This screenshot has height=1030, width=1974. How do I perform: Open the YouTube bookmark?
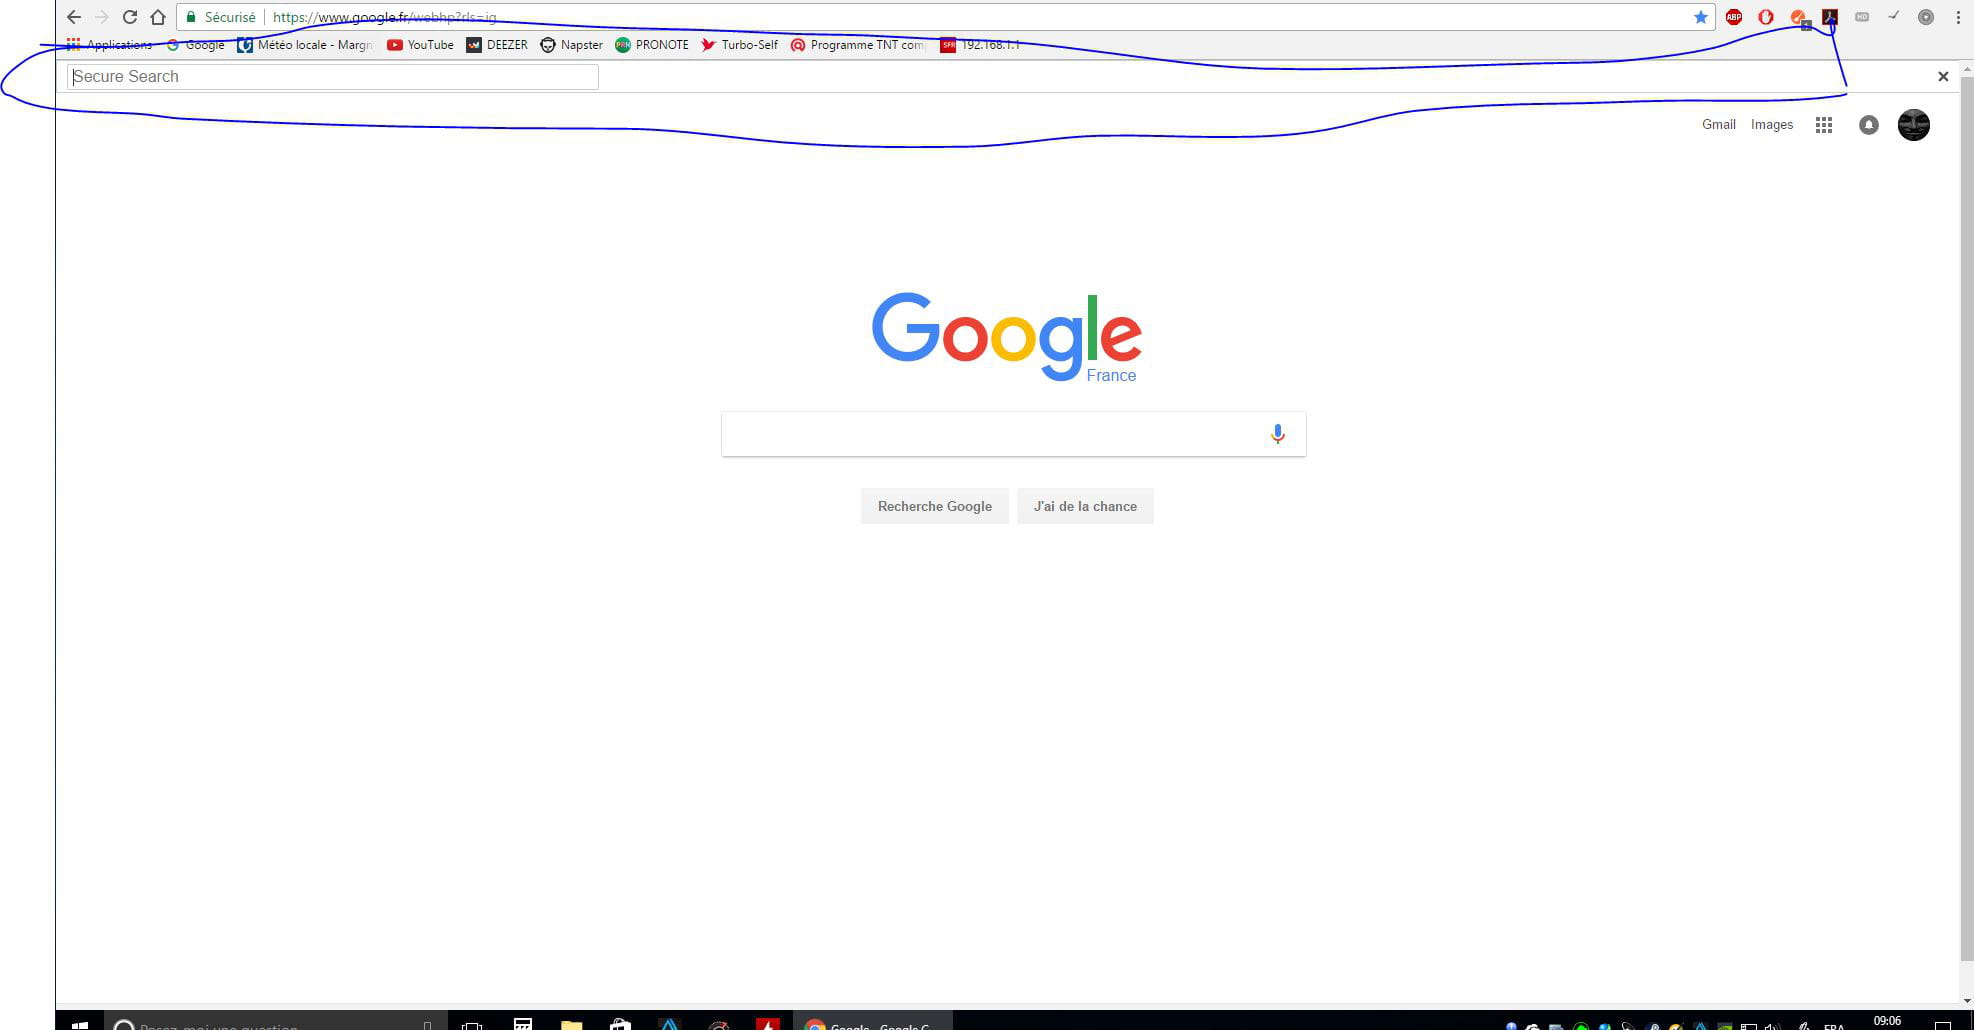tap(420, 45)
